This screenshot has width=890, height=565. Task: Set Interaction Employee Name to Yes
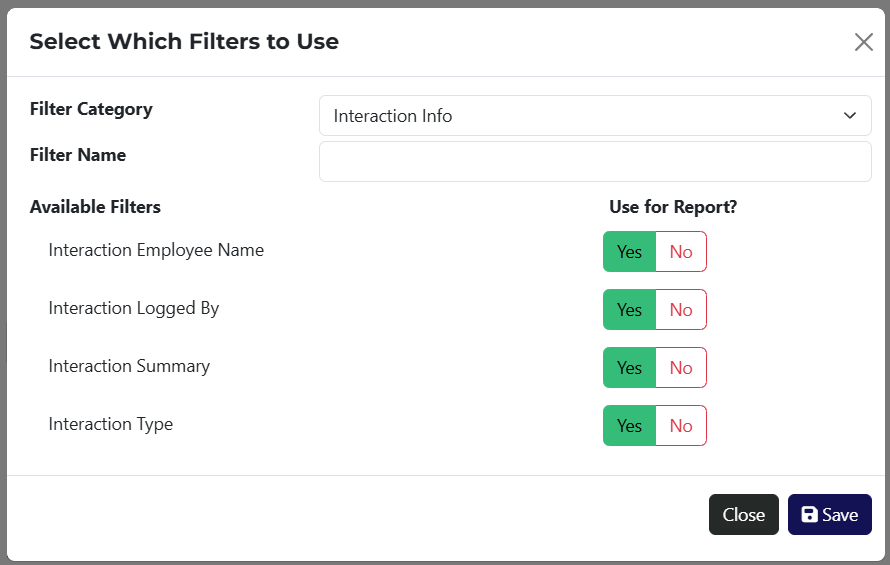(629, 252)
